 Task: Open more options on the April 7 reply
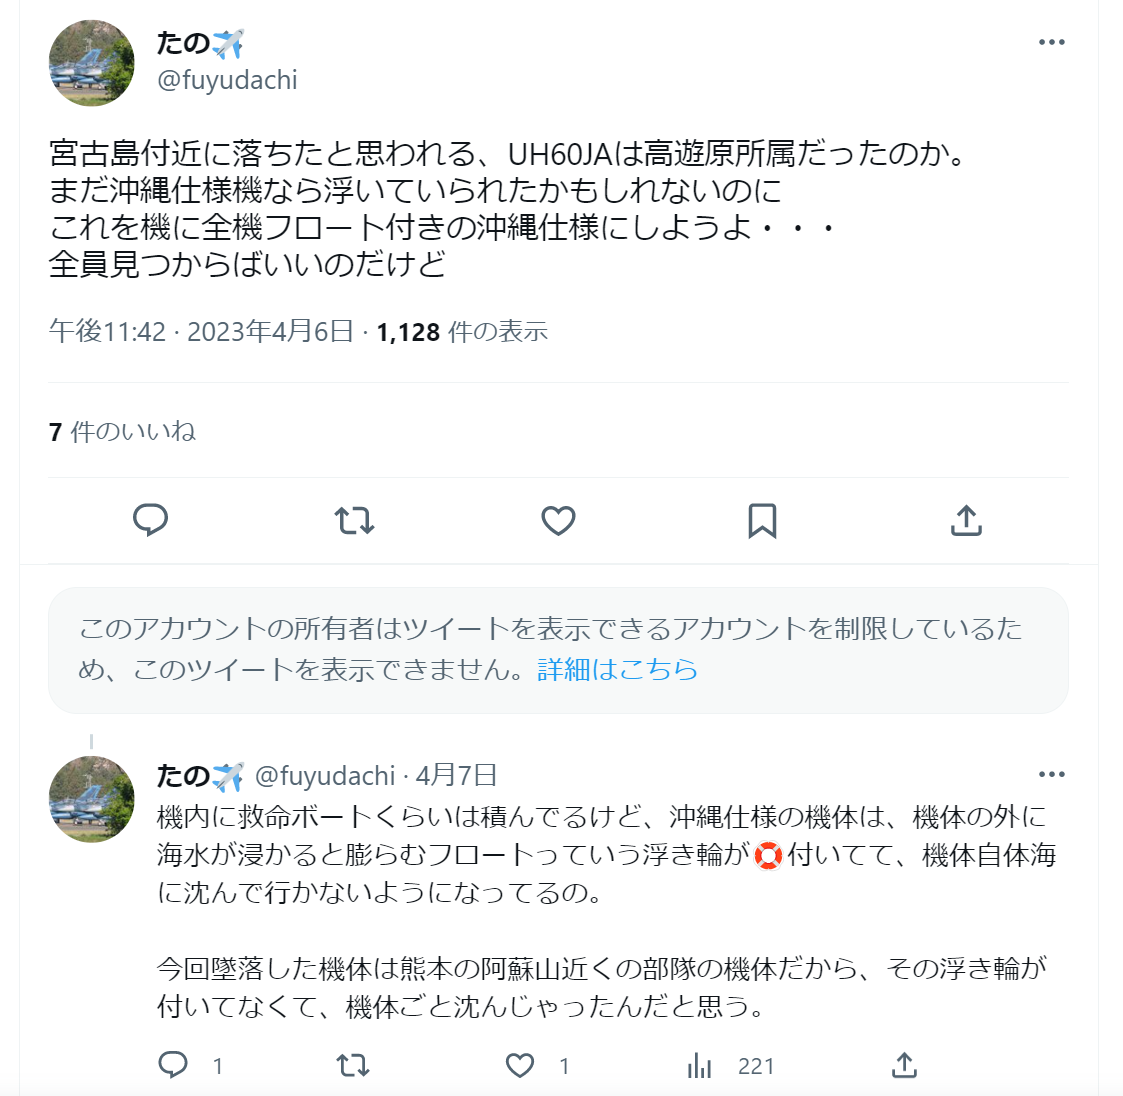pyautogui.click(x=1051, y=775)
